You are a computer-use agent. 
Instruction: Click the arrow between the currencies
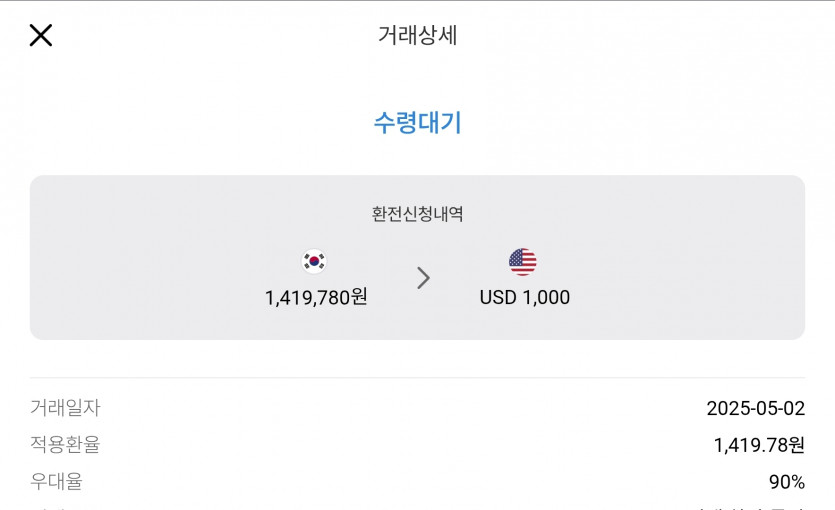(423, 278)
